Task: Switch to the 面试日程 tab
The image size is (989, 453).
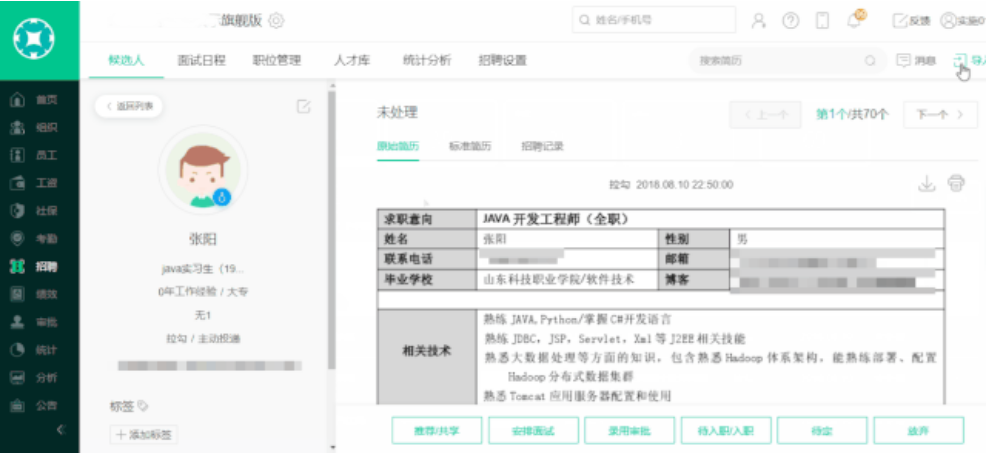Action: [x=201, y=60]
